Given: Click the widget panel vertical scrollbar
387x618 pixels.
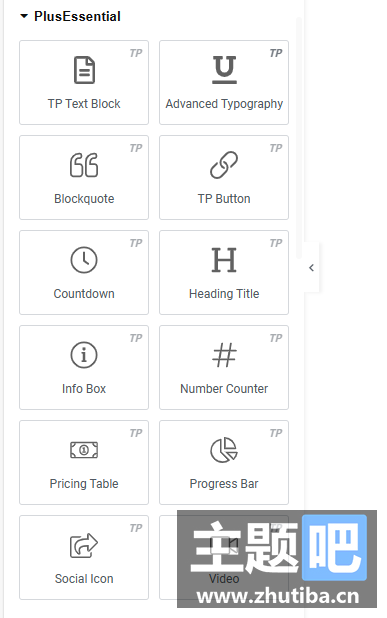Looking at the screenshot, I should (x=299, y=138).
